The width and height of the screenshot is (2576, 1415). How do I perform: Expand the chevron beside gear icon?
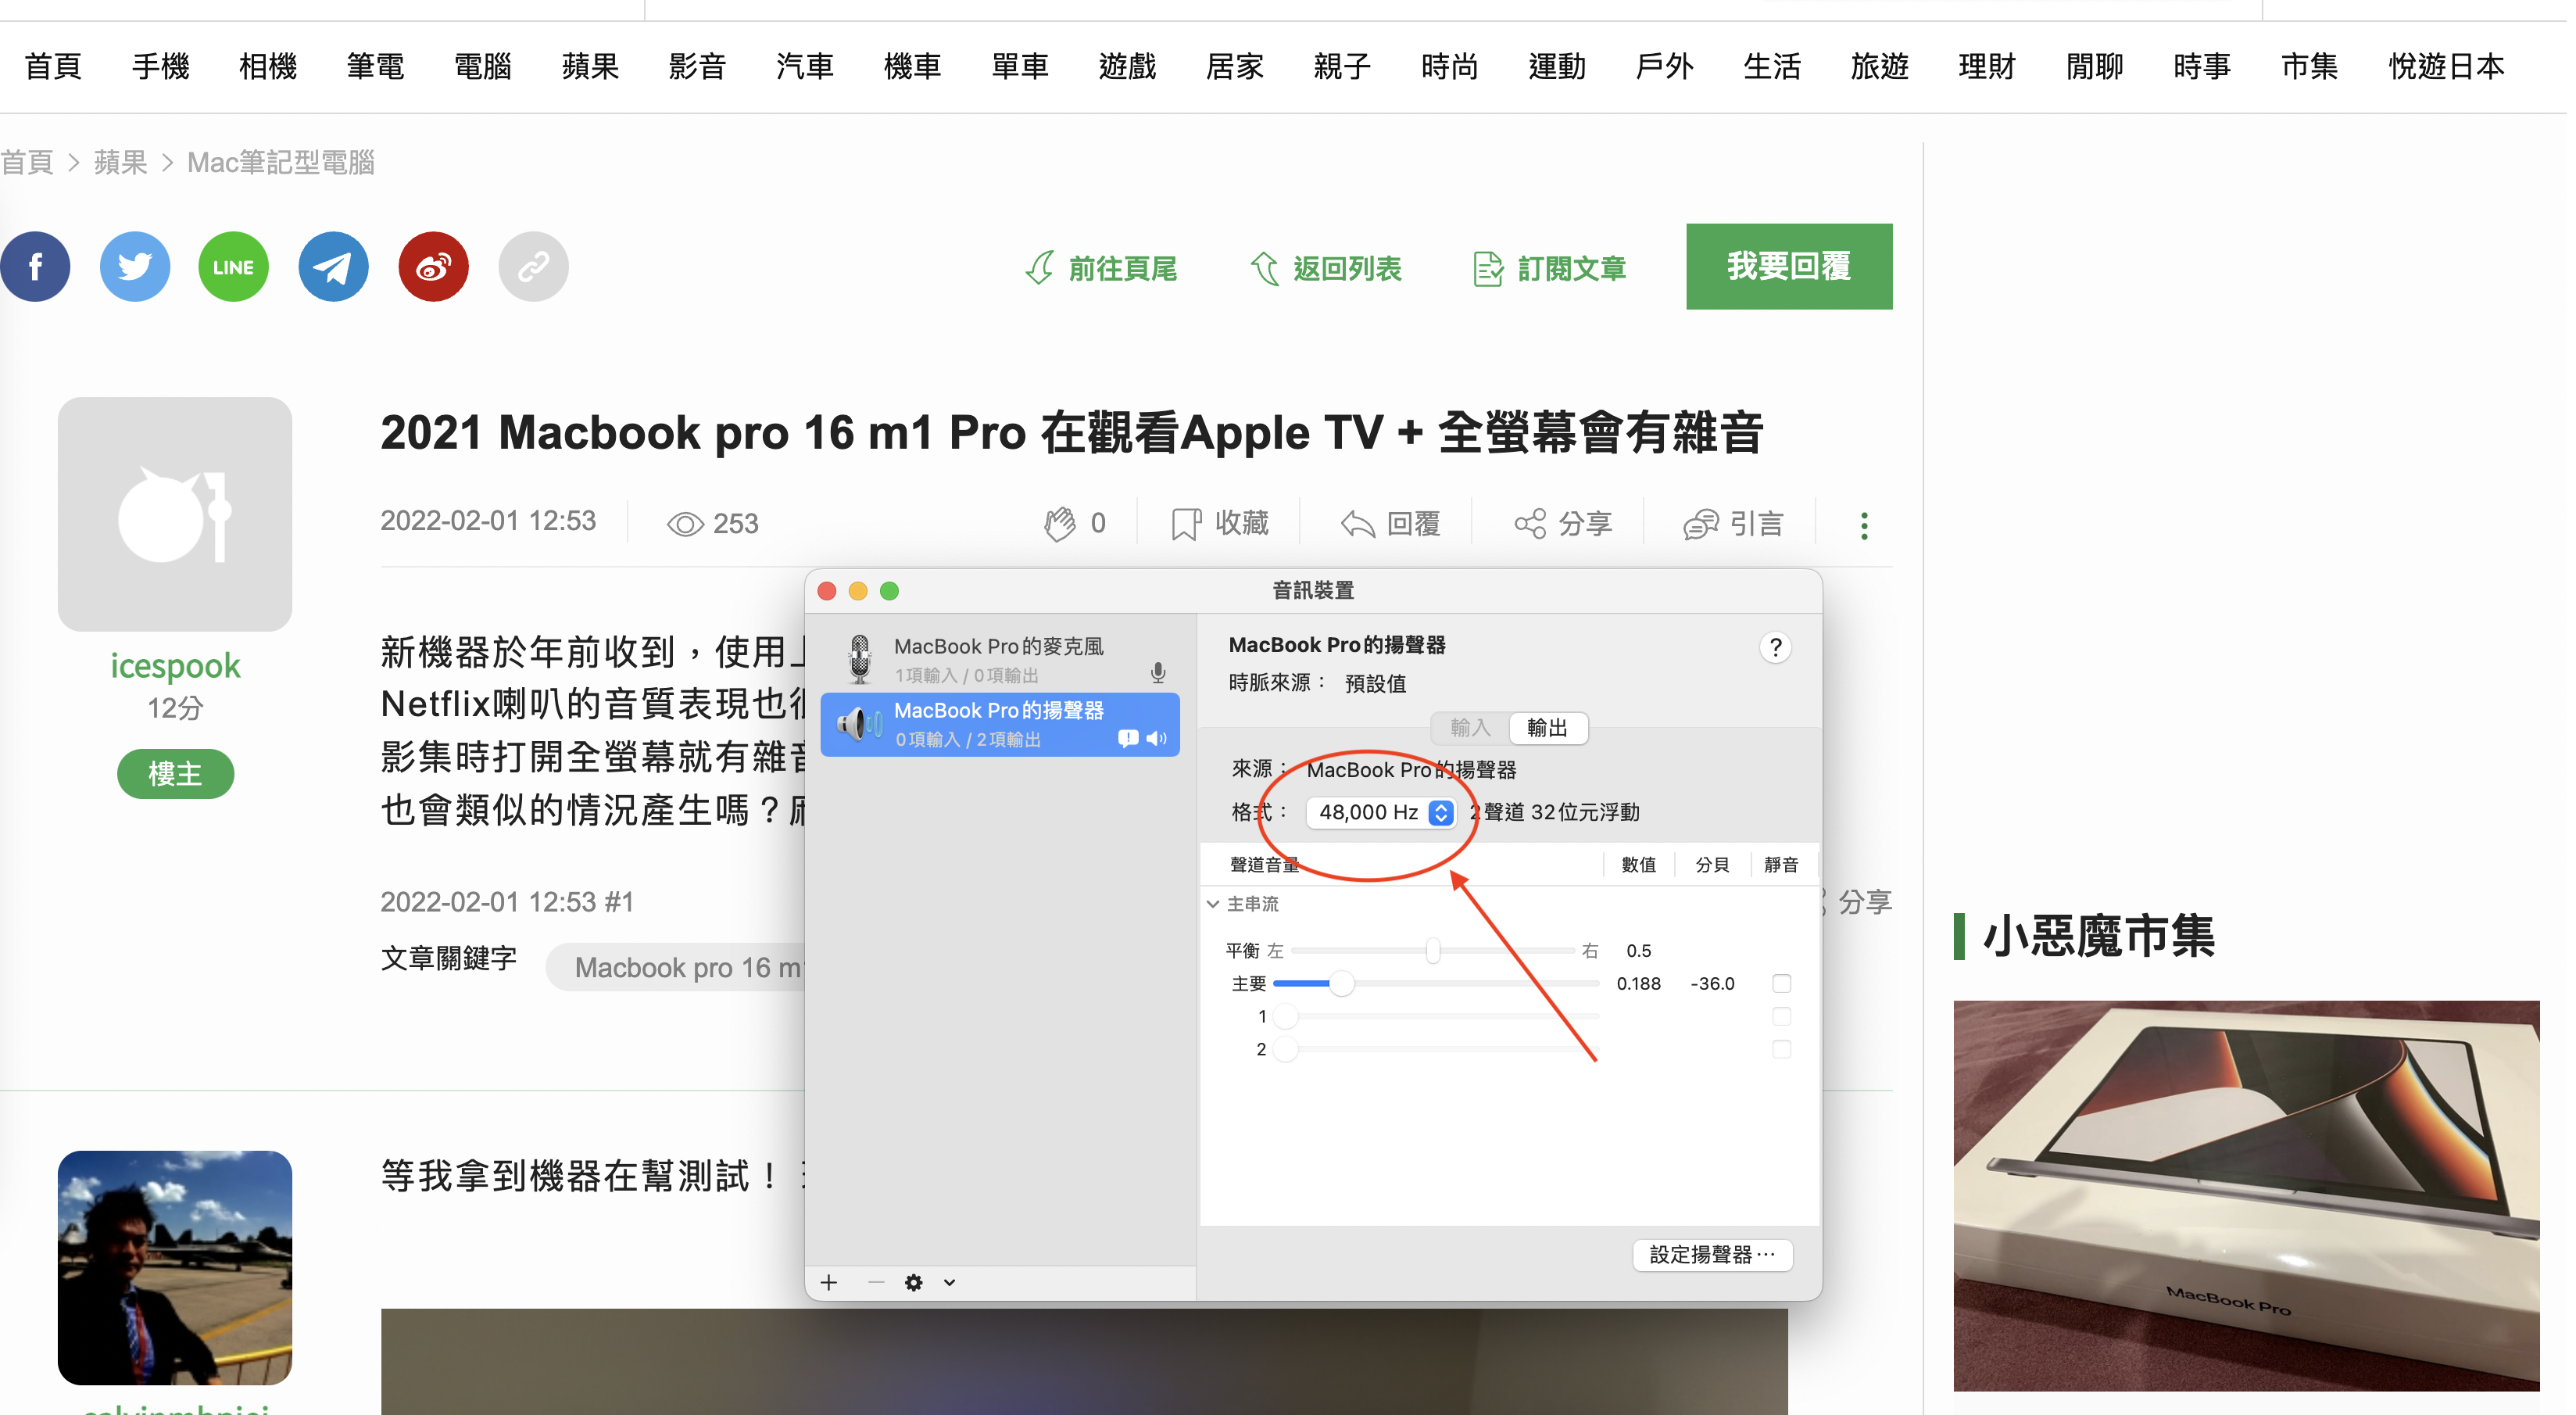click(949, 1282)
